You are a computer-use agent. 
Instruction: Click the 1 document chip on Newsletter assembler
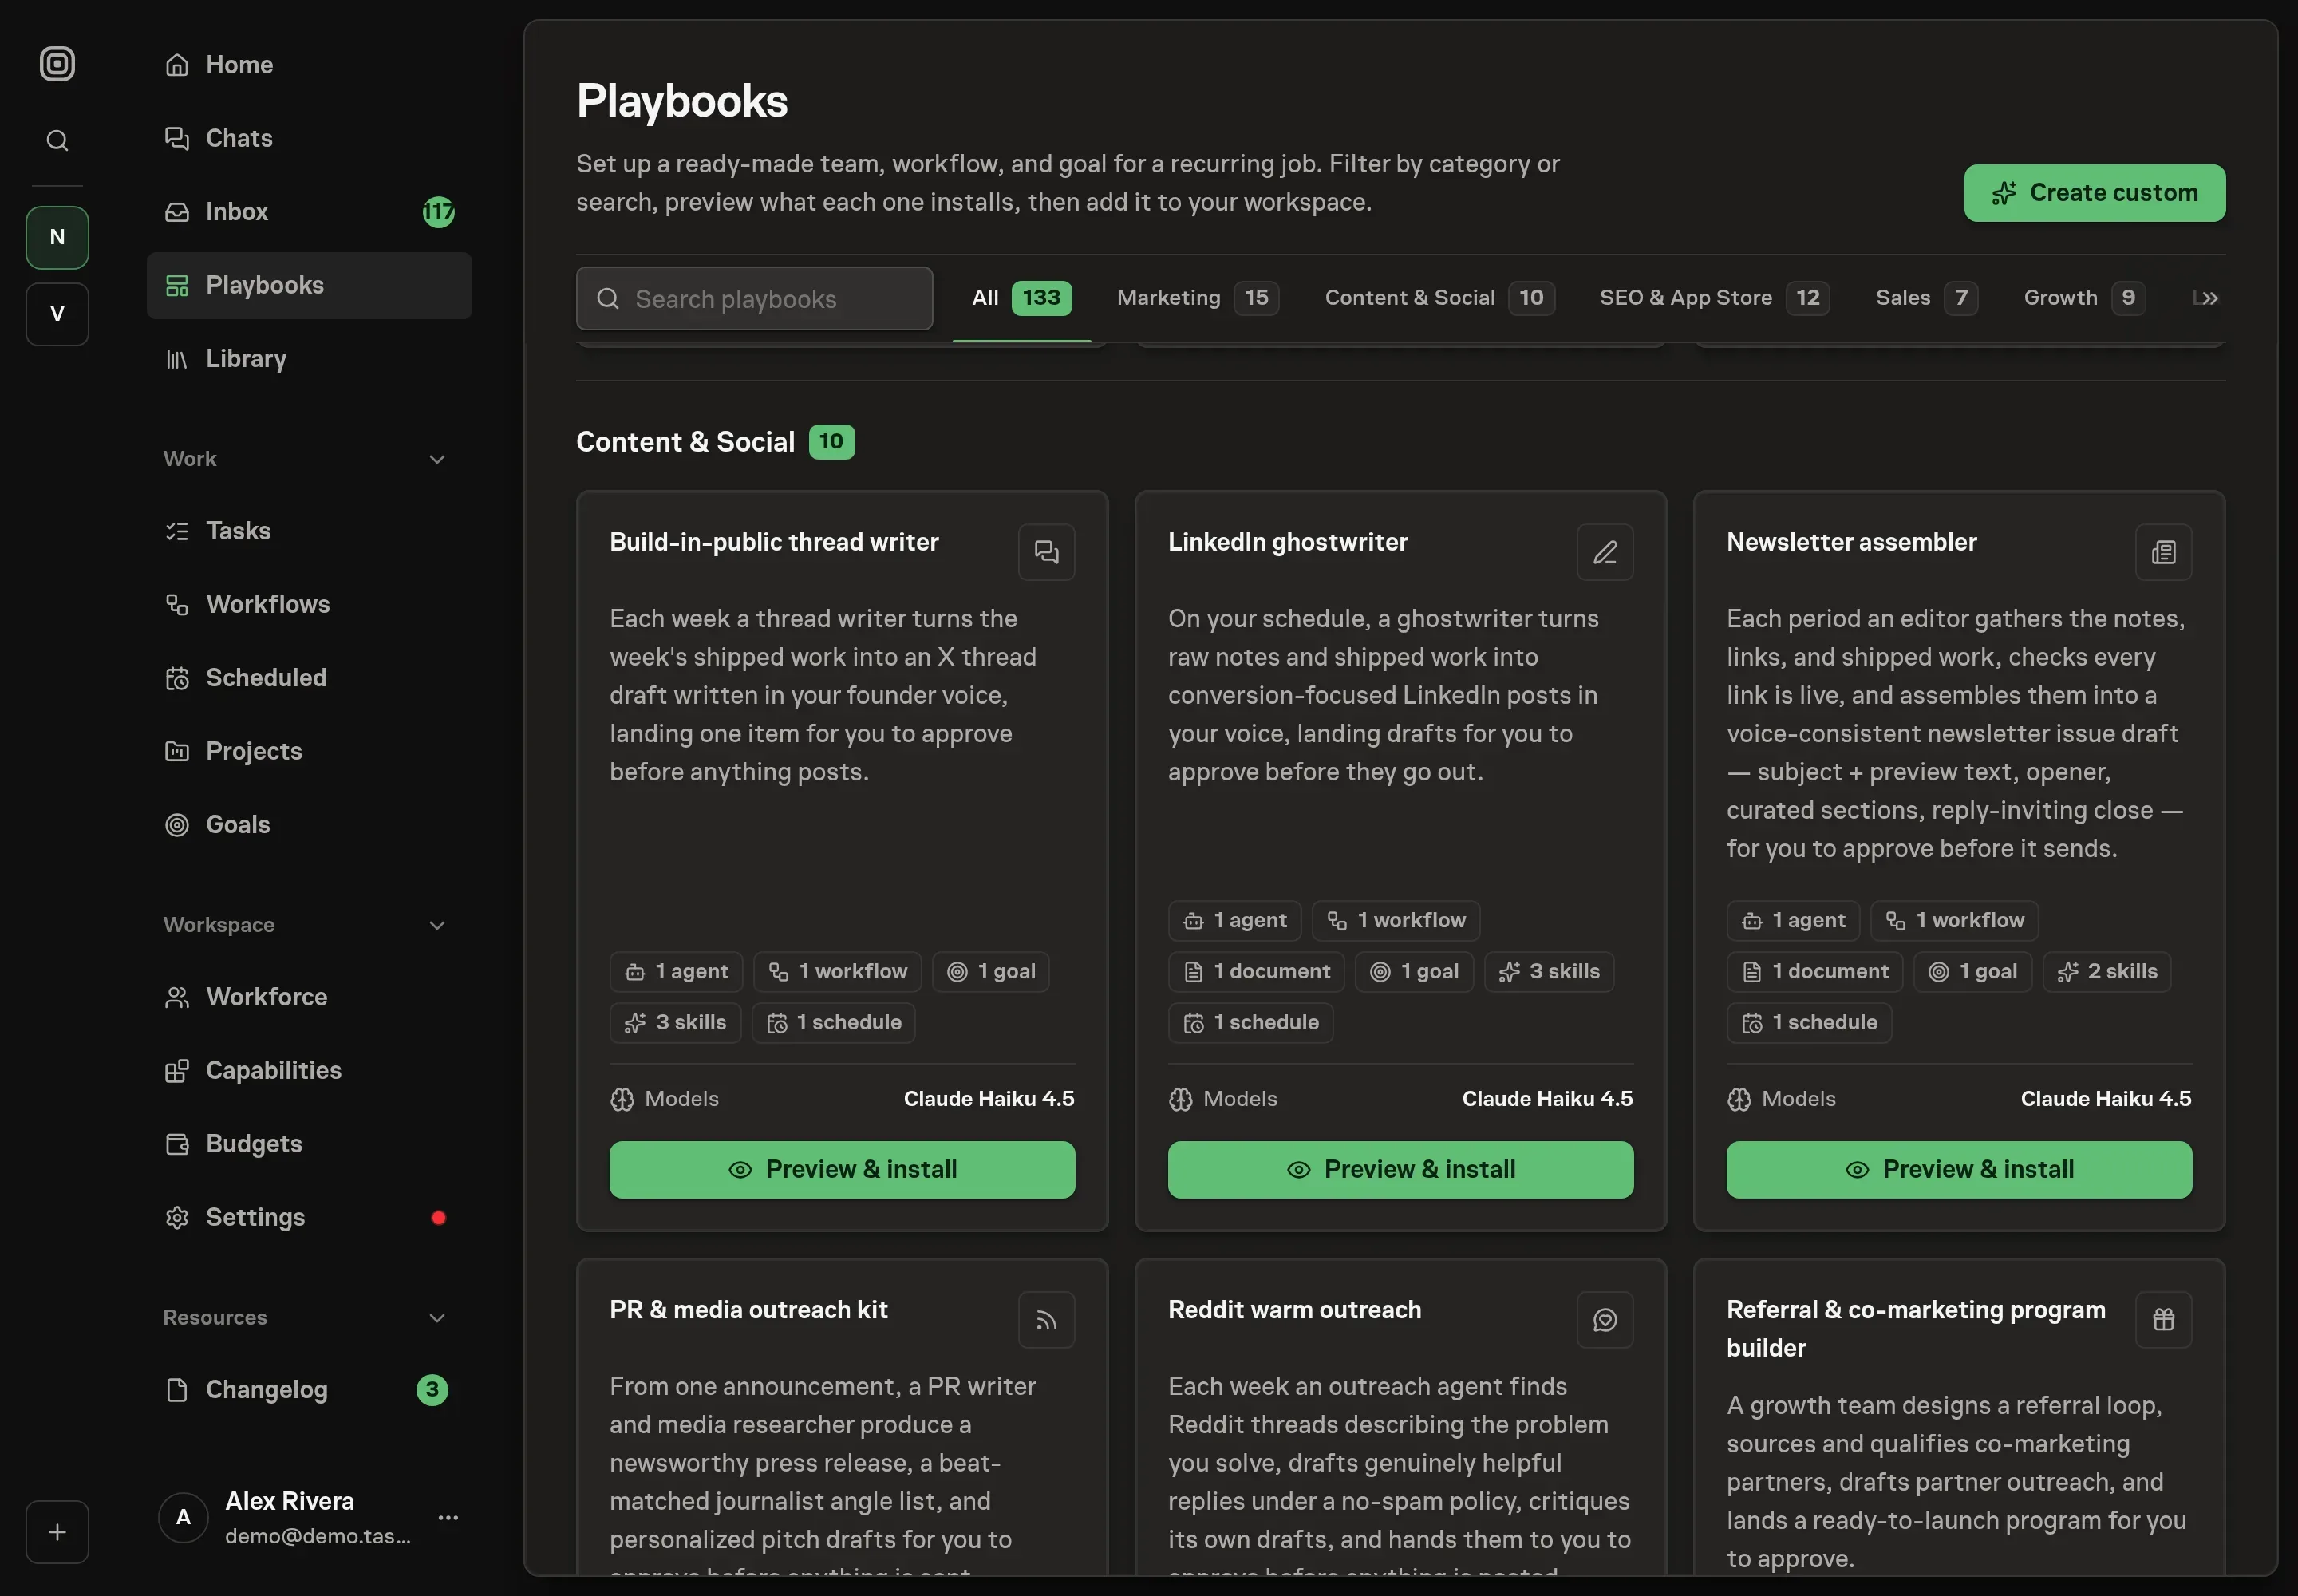coord(1815,972)
